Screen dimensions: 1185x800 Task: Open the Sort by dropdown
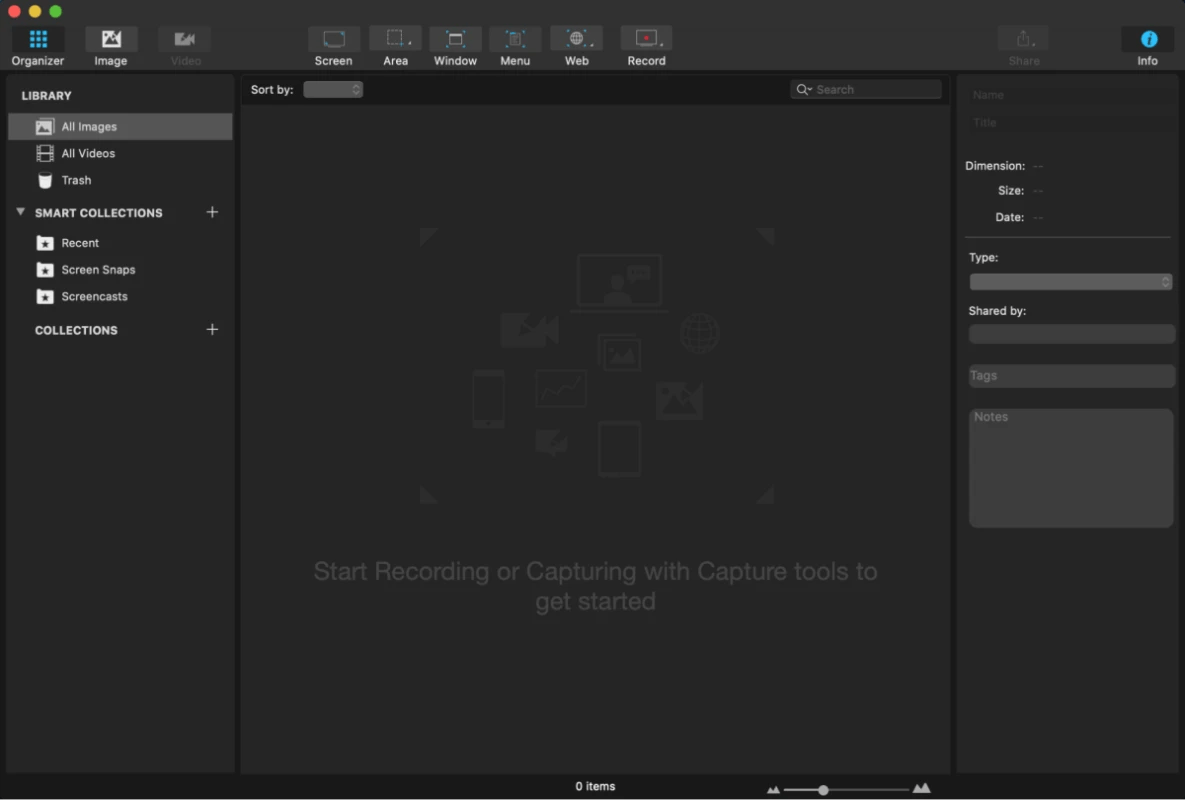(333, 89)
